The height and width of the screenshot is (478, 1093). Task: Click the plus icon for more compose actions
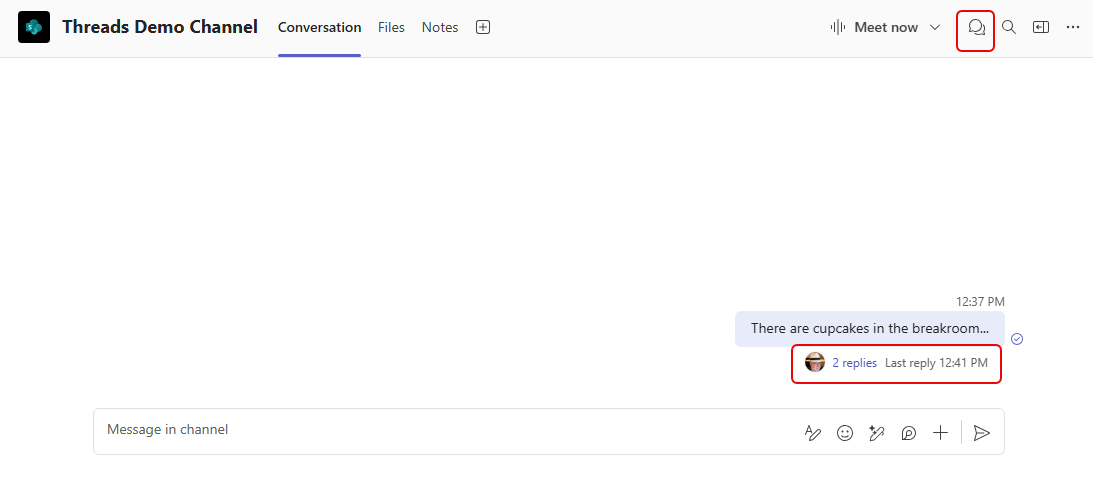coord(940,433)
